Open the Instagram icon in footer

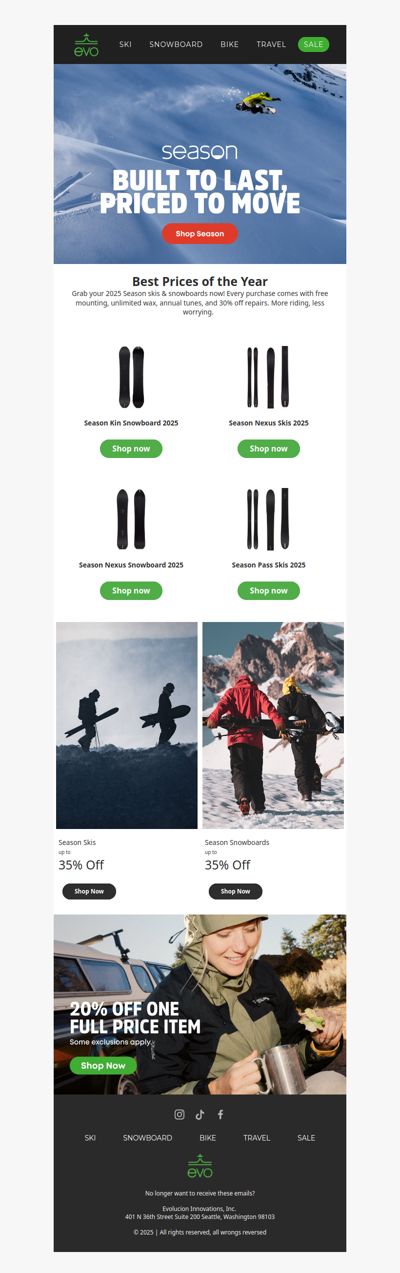click(x=180, y=1114)
